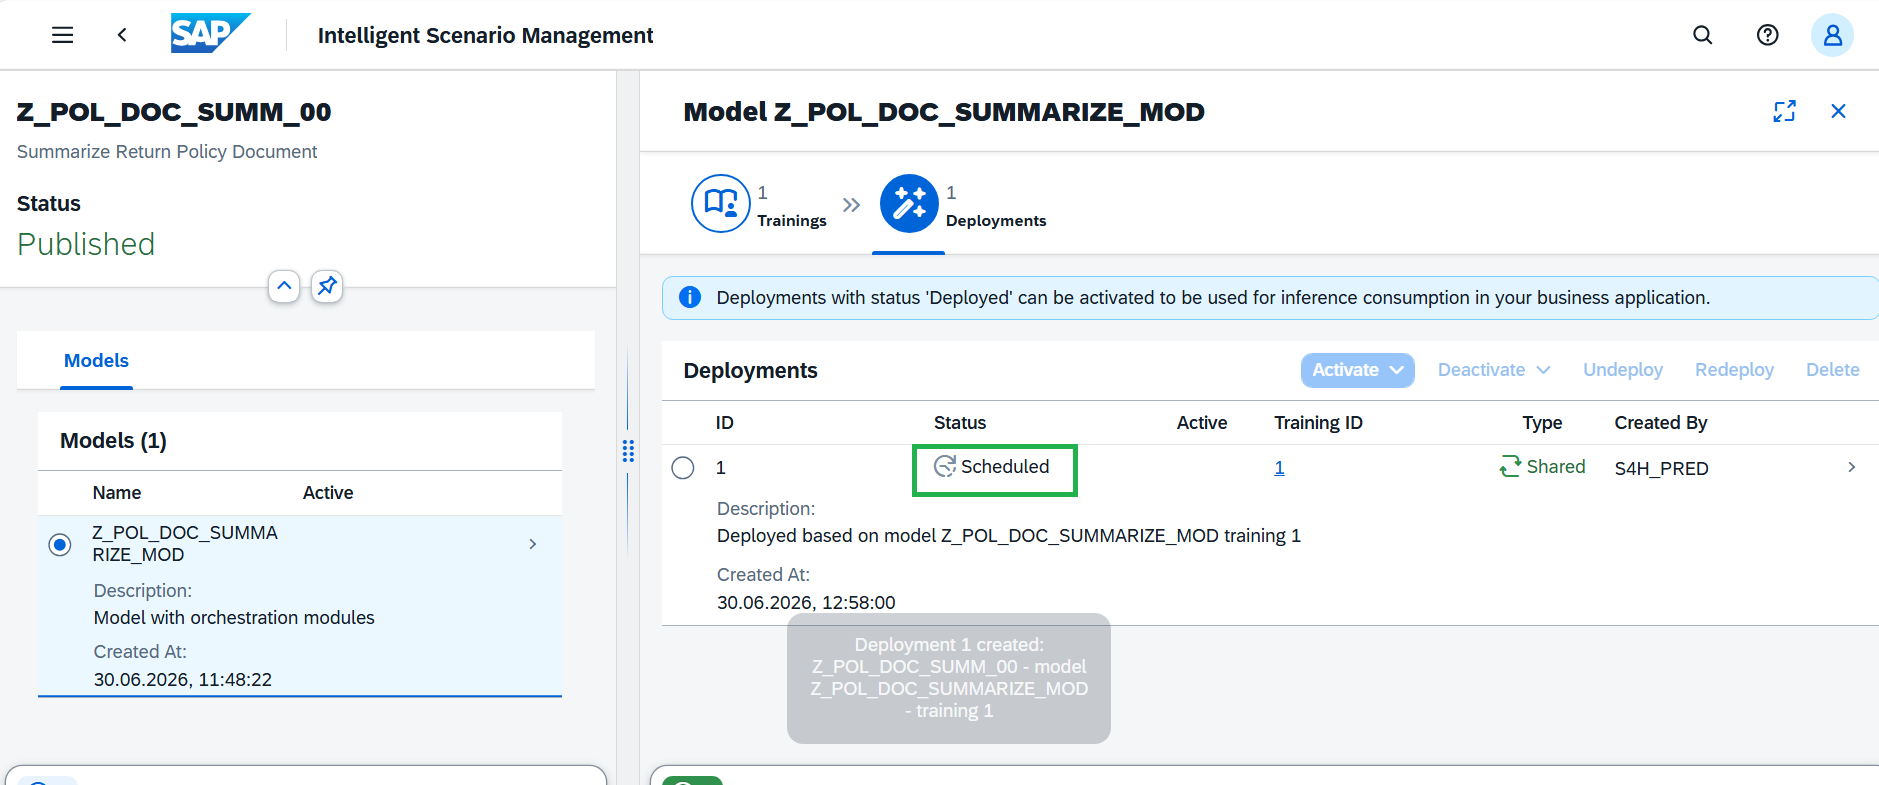The height and width of the screenshot is (785, 1879).
Task: Click the deployment ID 1 cell
Action: 720,468
